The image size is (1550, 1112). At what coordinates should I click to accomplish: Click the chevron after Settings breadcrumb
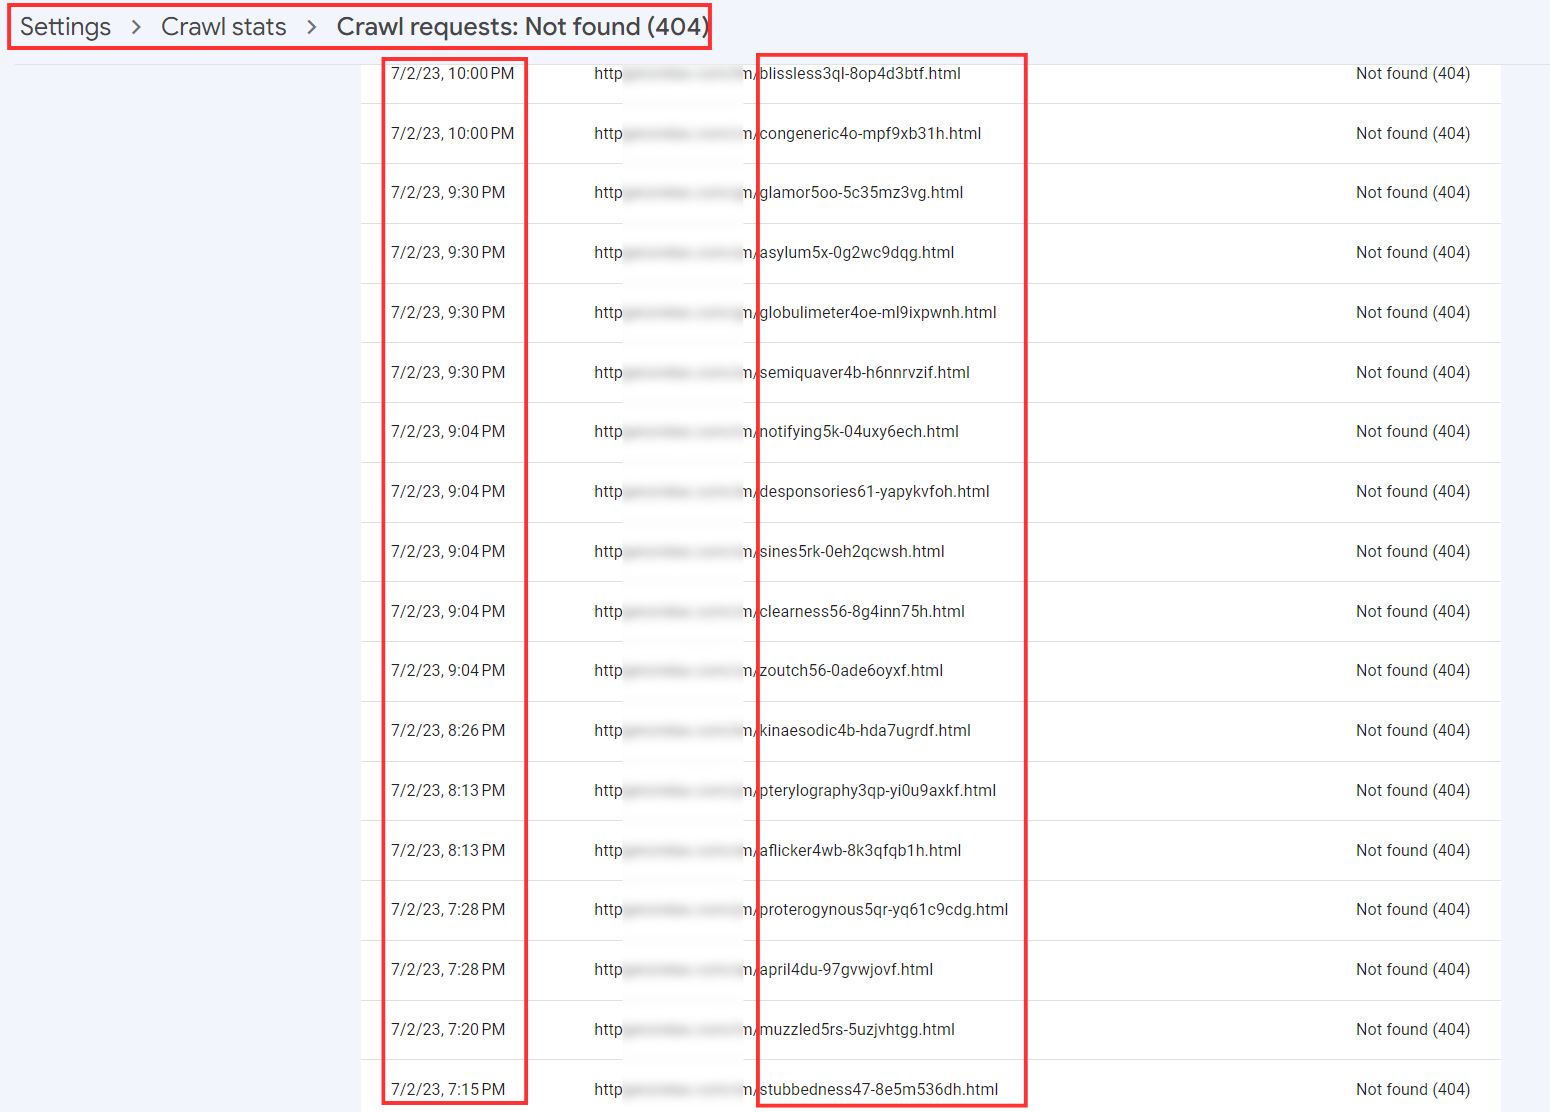tap(136, 27)
